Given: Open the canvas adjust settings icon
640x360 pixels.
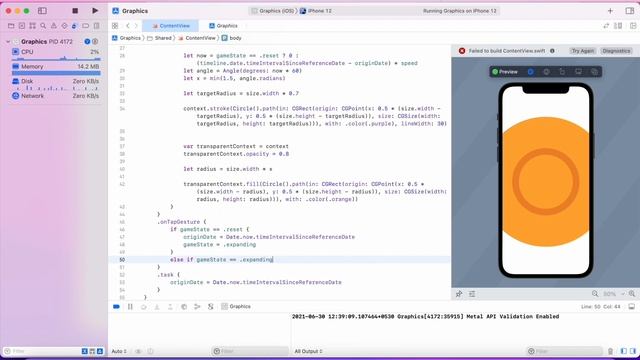Looking at the screenshot, I should [472, 294].
